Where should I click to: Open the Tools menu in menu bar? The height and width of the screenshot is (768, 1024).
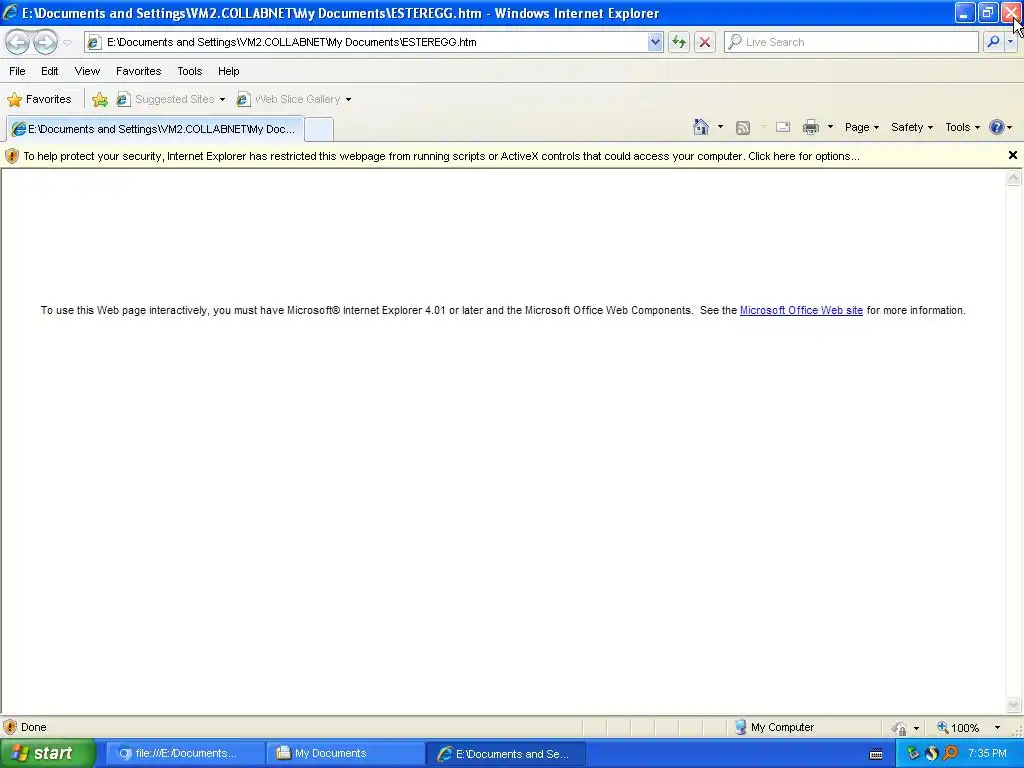(189, 71)
